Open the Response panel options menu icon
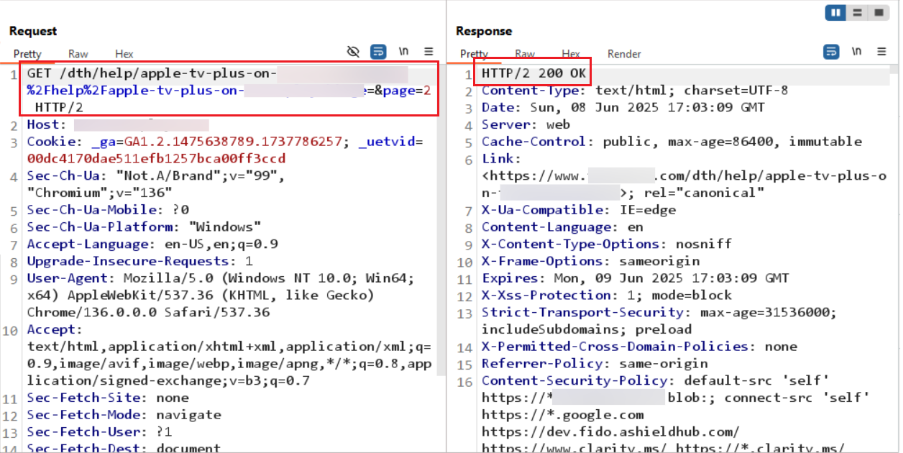Image resolution: width=903 pixels, height=453 pixels. 881,51
